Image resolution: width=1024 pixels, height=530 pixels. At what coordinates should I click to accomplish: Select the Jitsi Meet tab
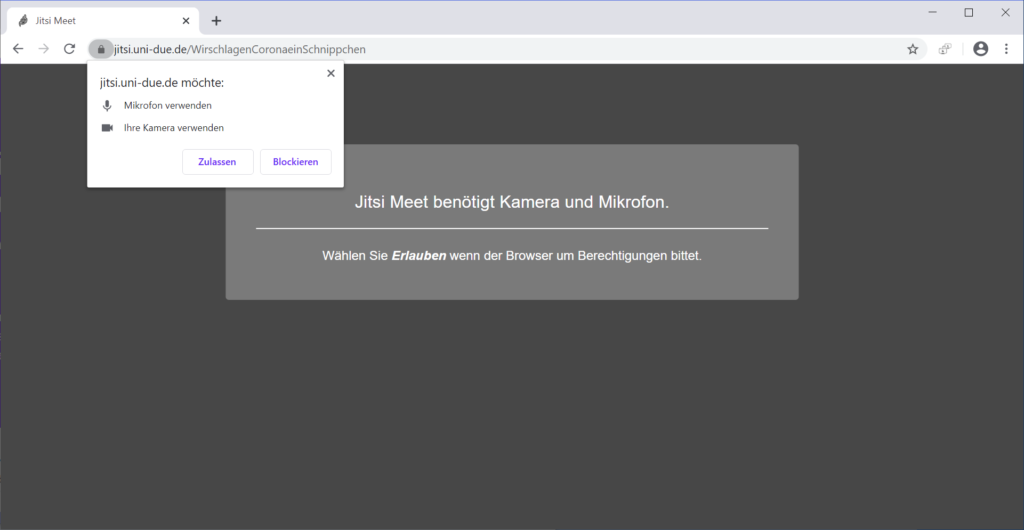(103, 21)
